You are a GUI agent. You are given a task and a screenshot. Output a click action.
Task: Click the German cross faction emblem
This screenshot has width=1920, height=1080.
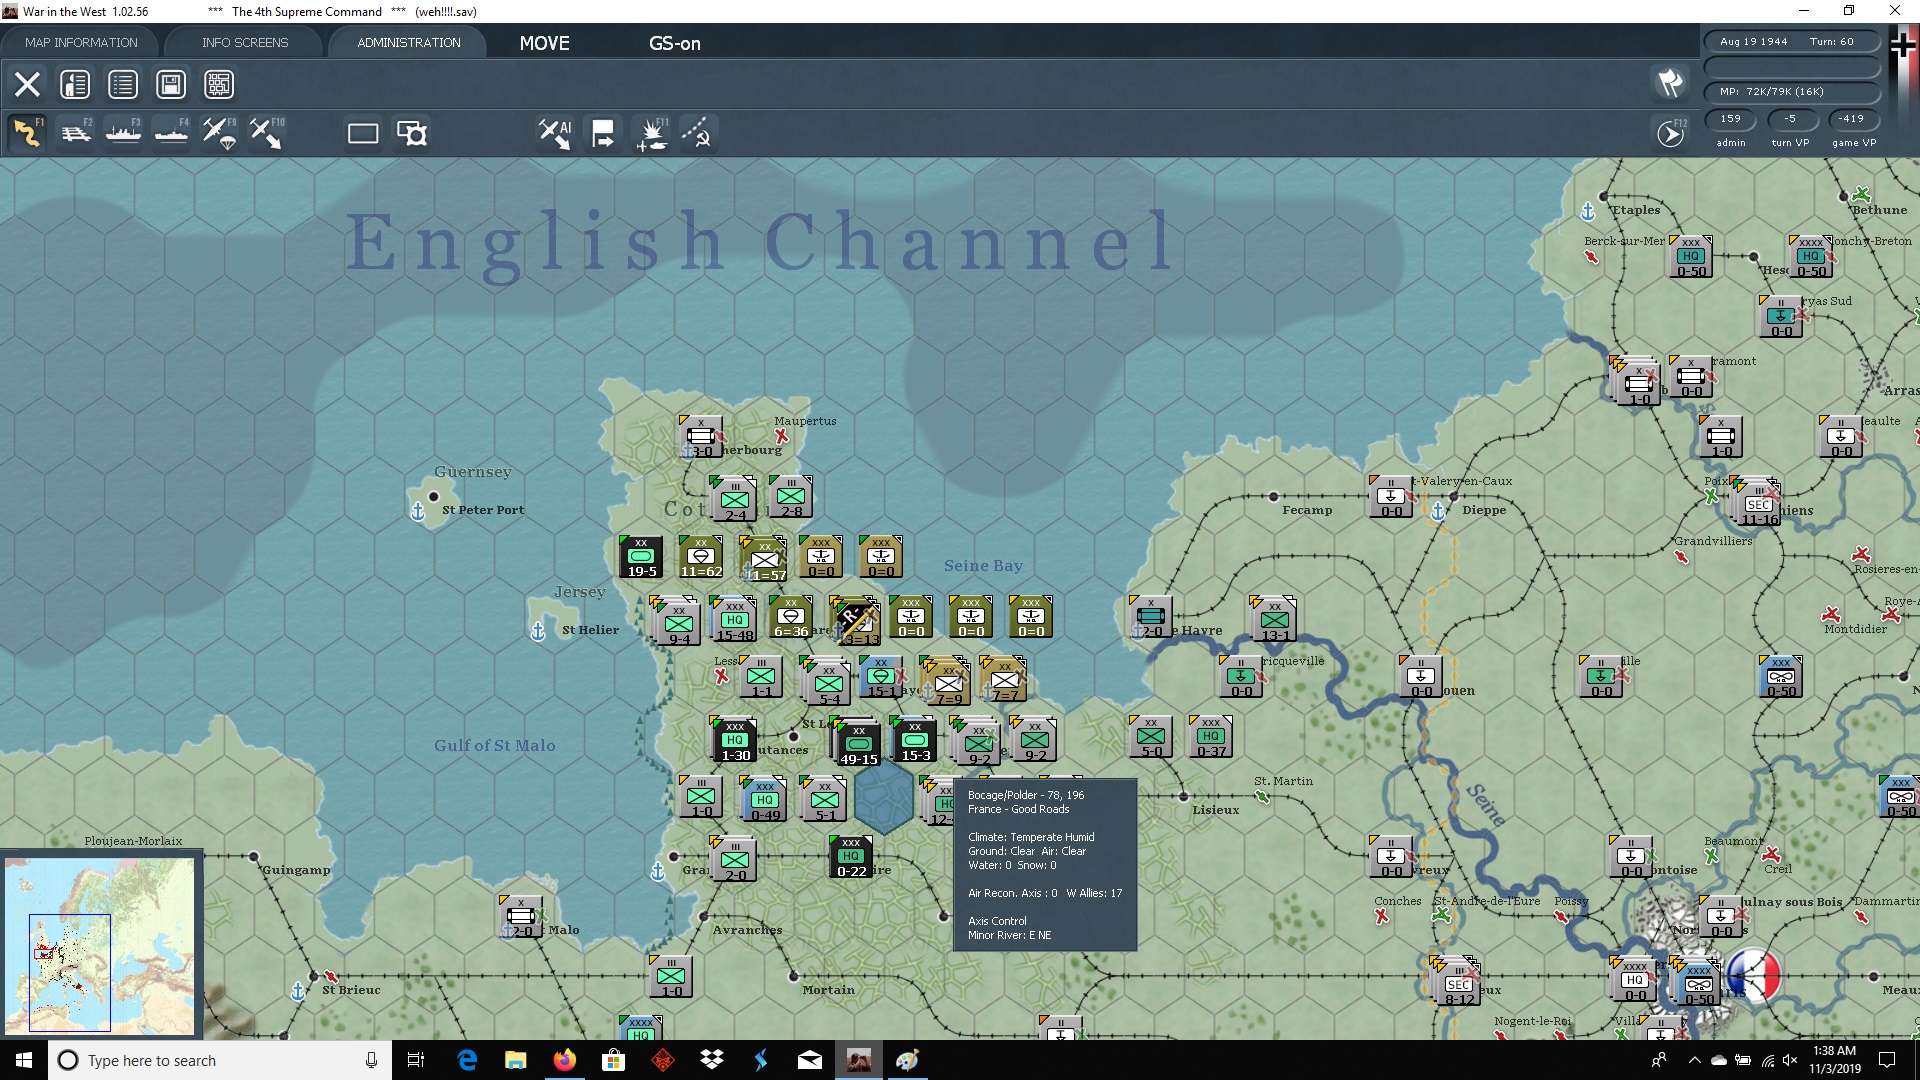1903,46
